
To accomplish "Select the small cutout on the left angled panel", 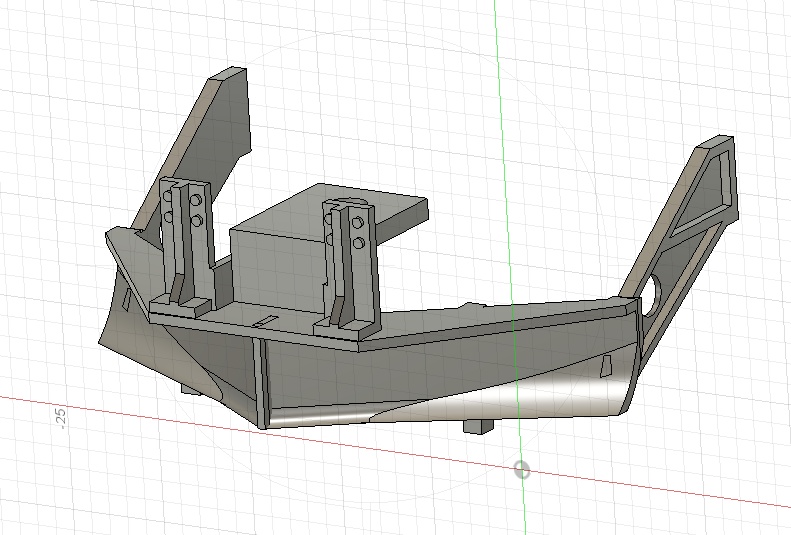I will (127, 300).
